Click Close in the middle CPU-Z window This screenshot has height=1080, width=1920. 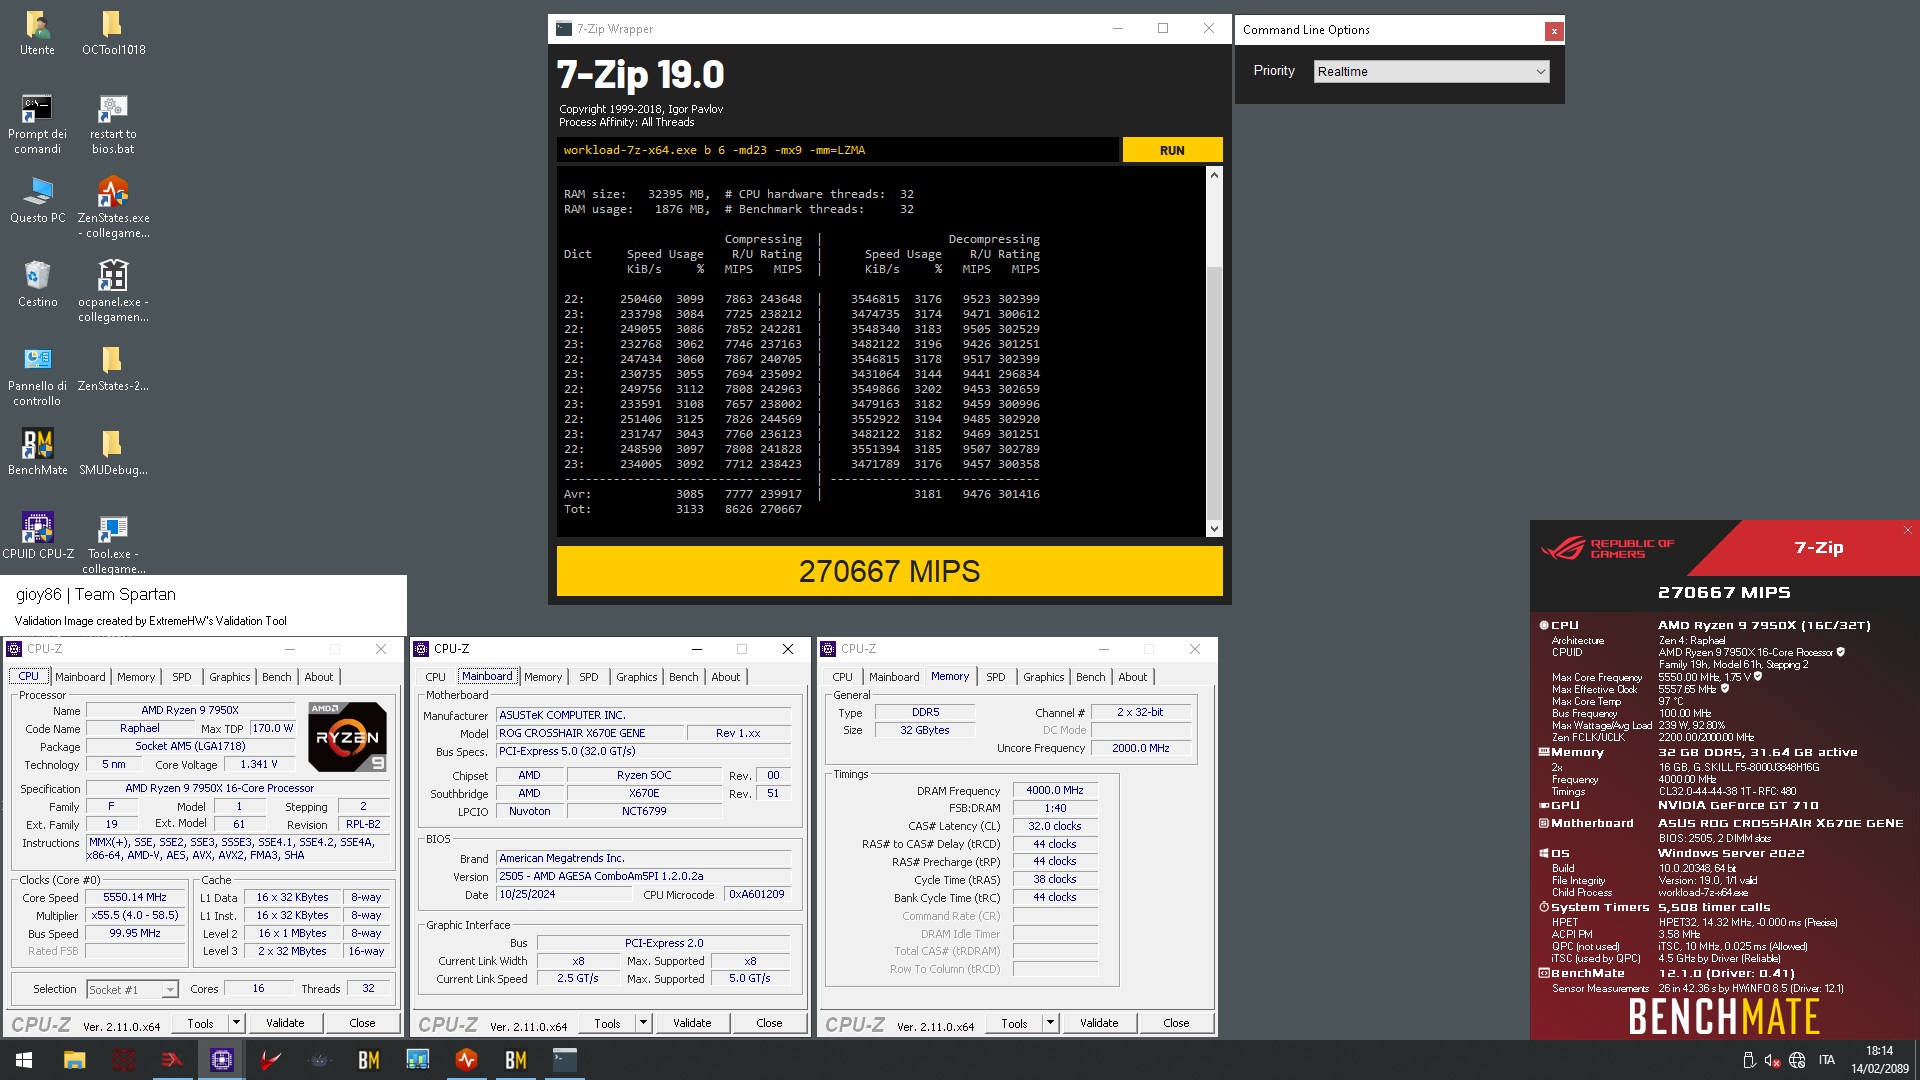769,1023
